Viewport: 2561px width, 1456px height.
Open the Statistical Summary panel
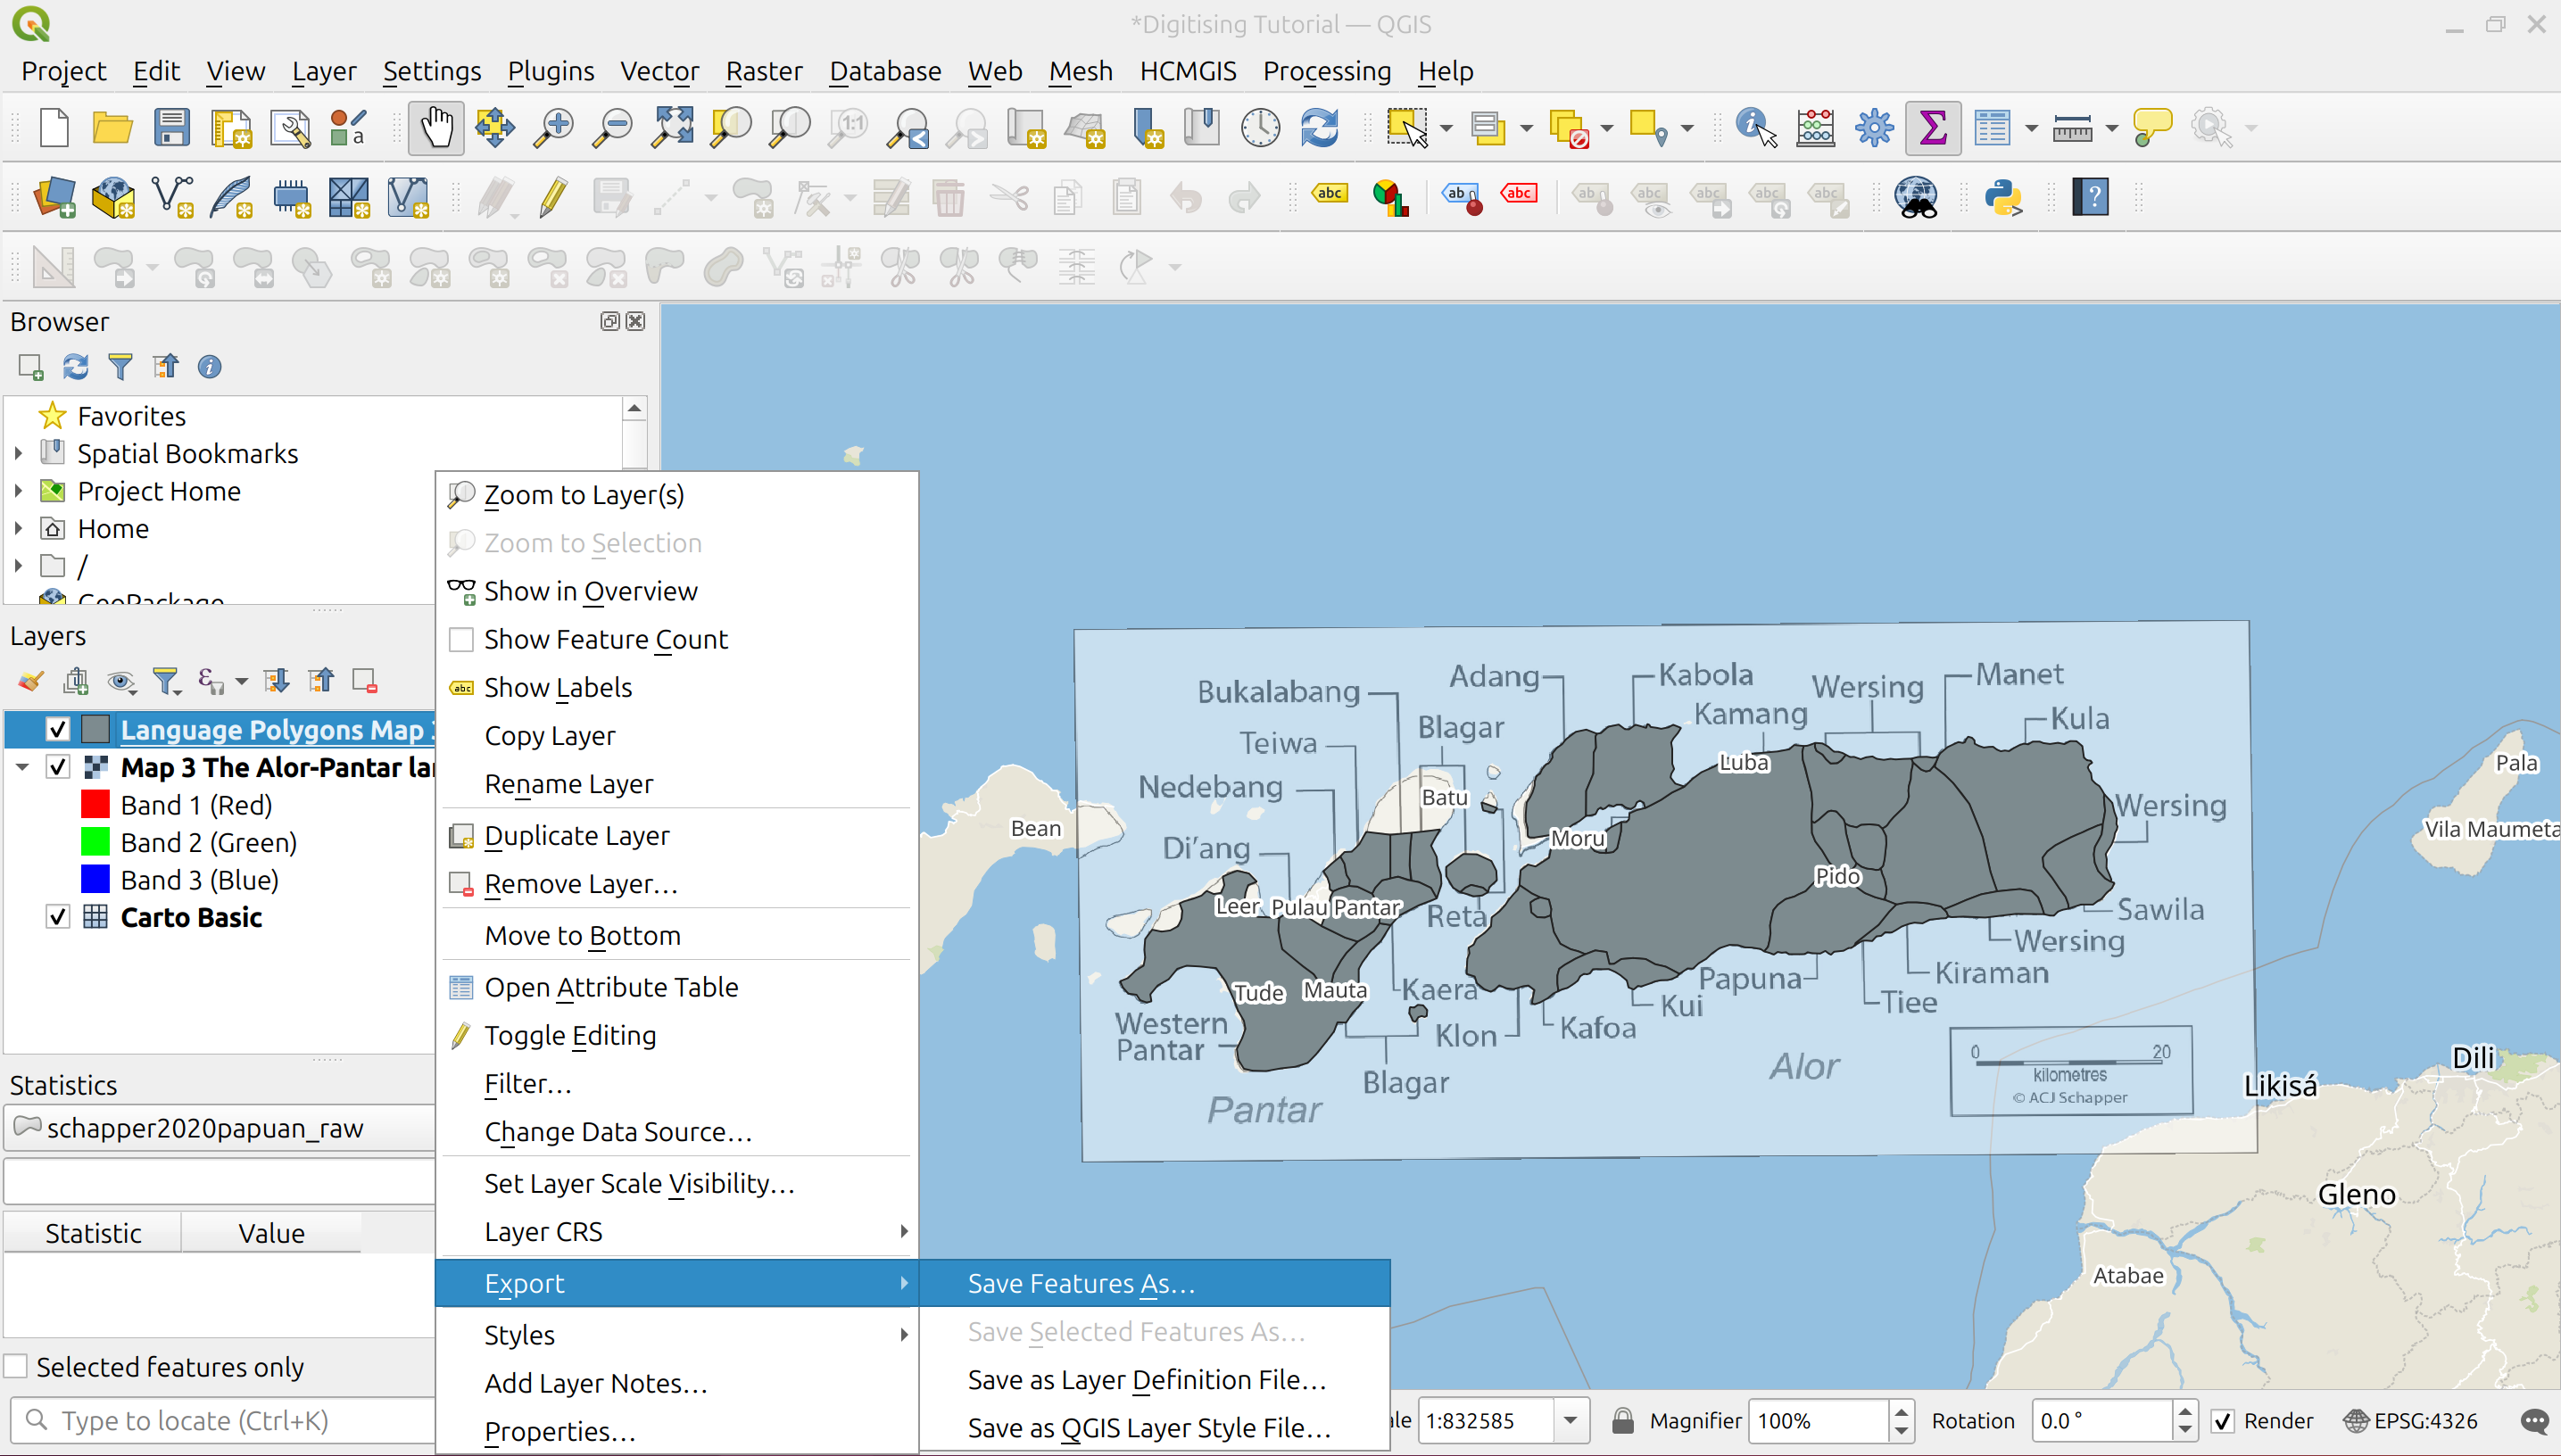click(1933, 127)
